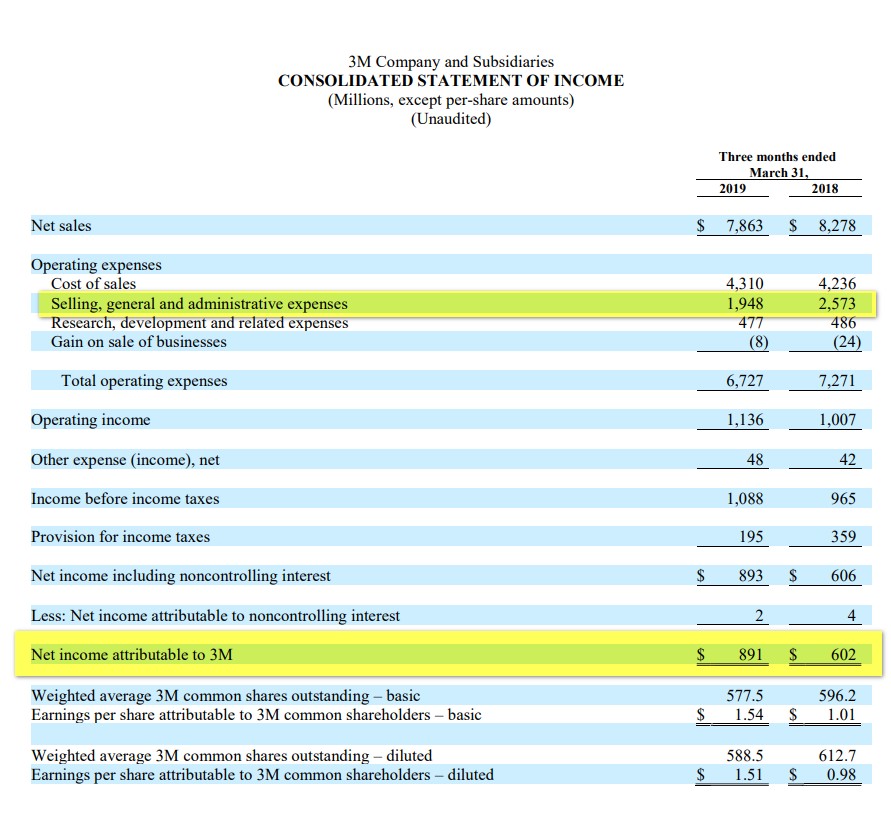The height and width of the screenshot is (813, 891).
Task: Click R&D value 477
Action: 751,323
